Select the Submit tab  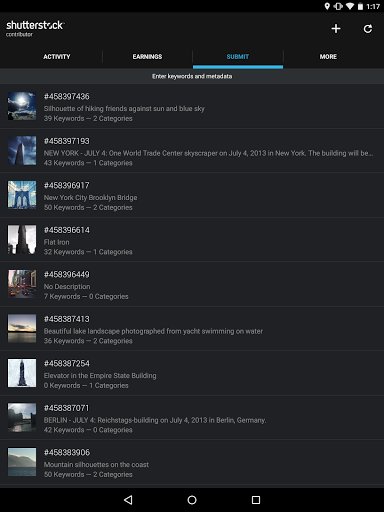point(238,57)
